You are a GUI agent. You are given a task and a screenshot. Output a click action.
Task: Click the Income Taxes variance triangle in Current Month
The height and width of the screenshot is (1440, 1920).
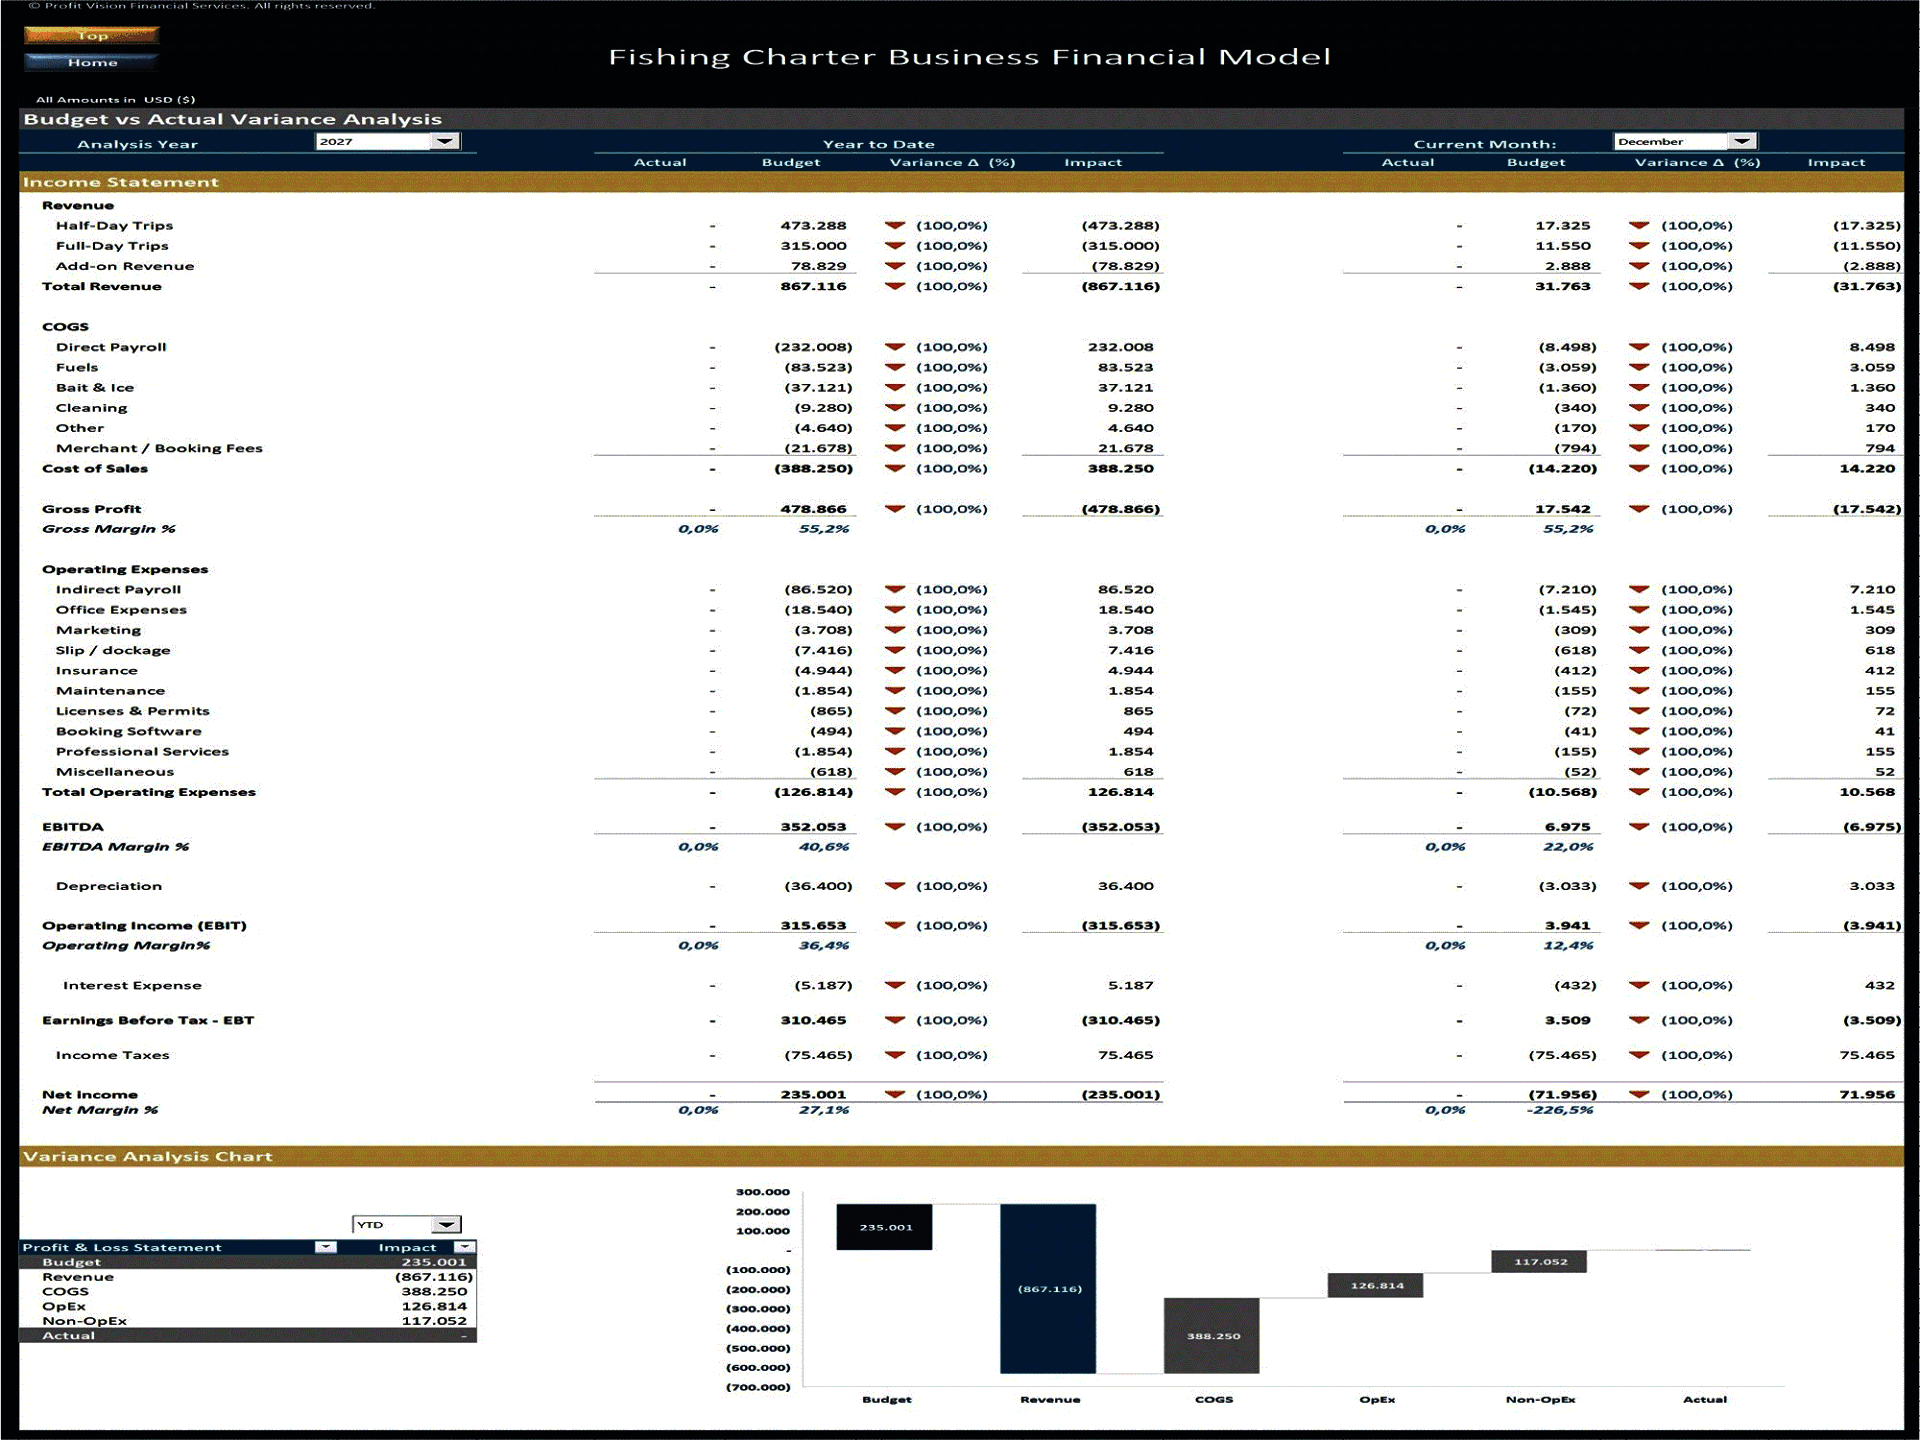pyautogui.click(x=1639, y=1054)
